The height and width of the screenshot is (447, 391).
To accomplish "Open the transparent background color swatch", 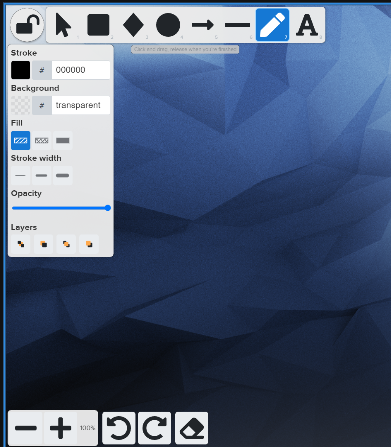I will [x=21, y=105].
